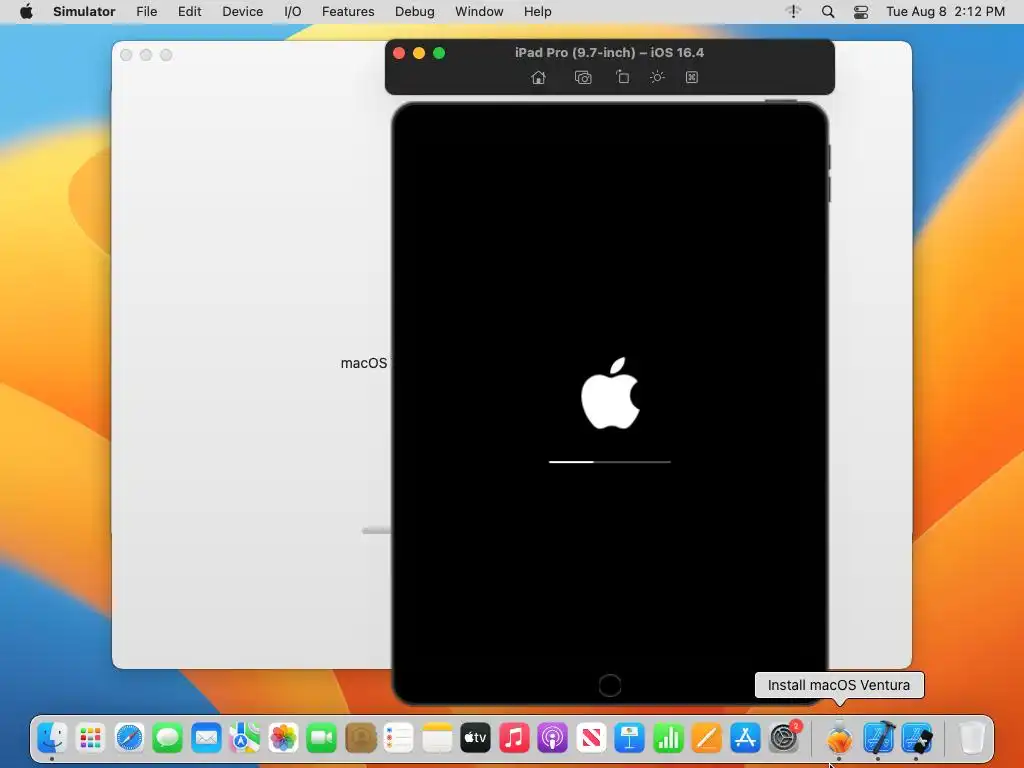Open Podcasts from the Dock
Viewport: 1024px width, 768px height.
coord(552,738)
